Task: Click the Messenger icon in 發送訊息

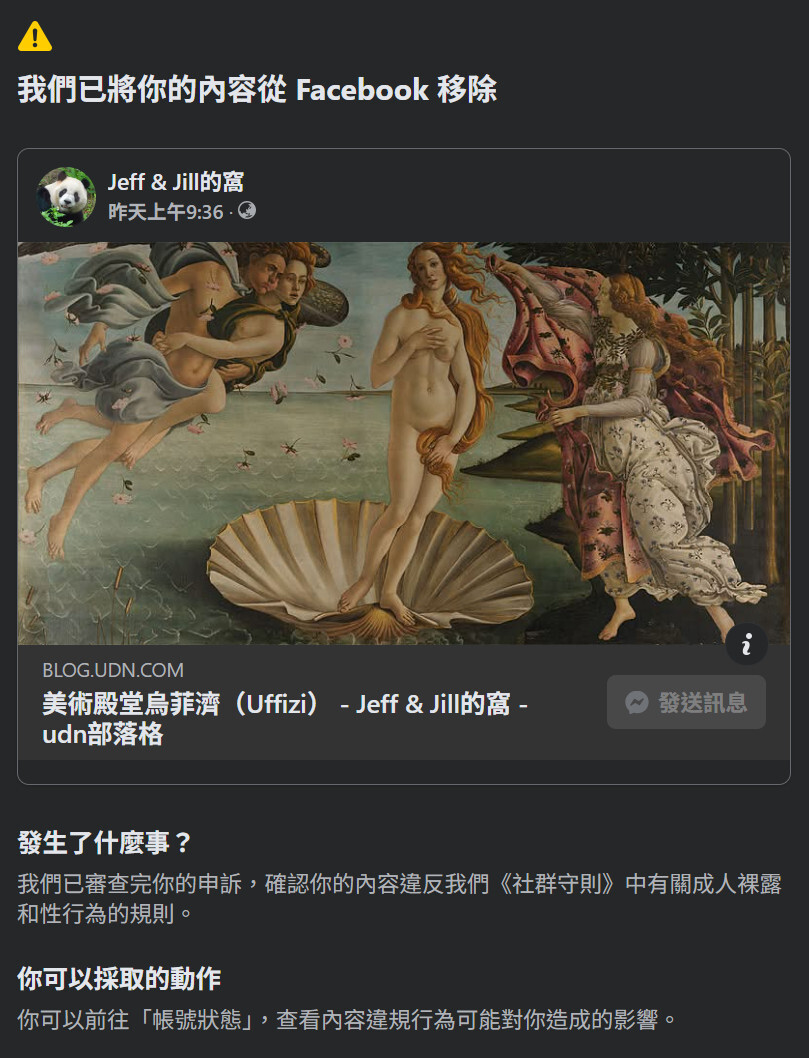Action: [637, 702]
